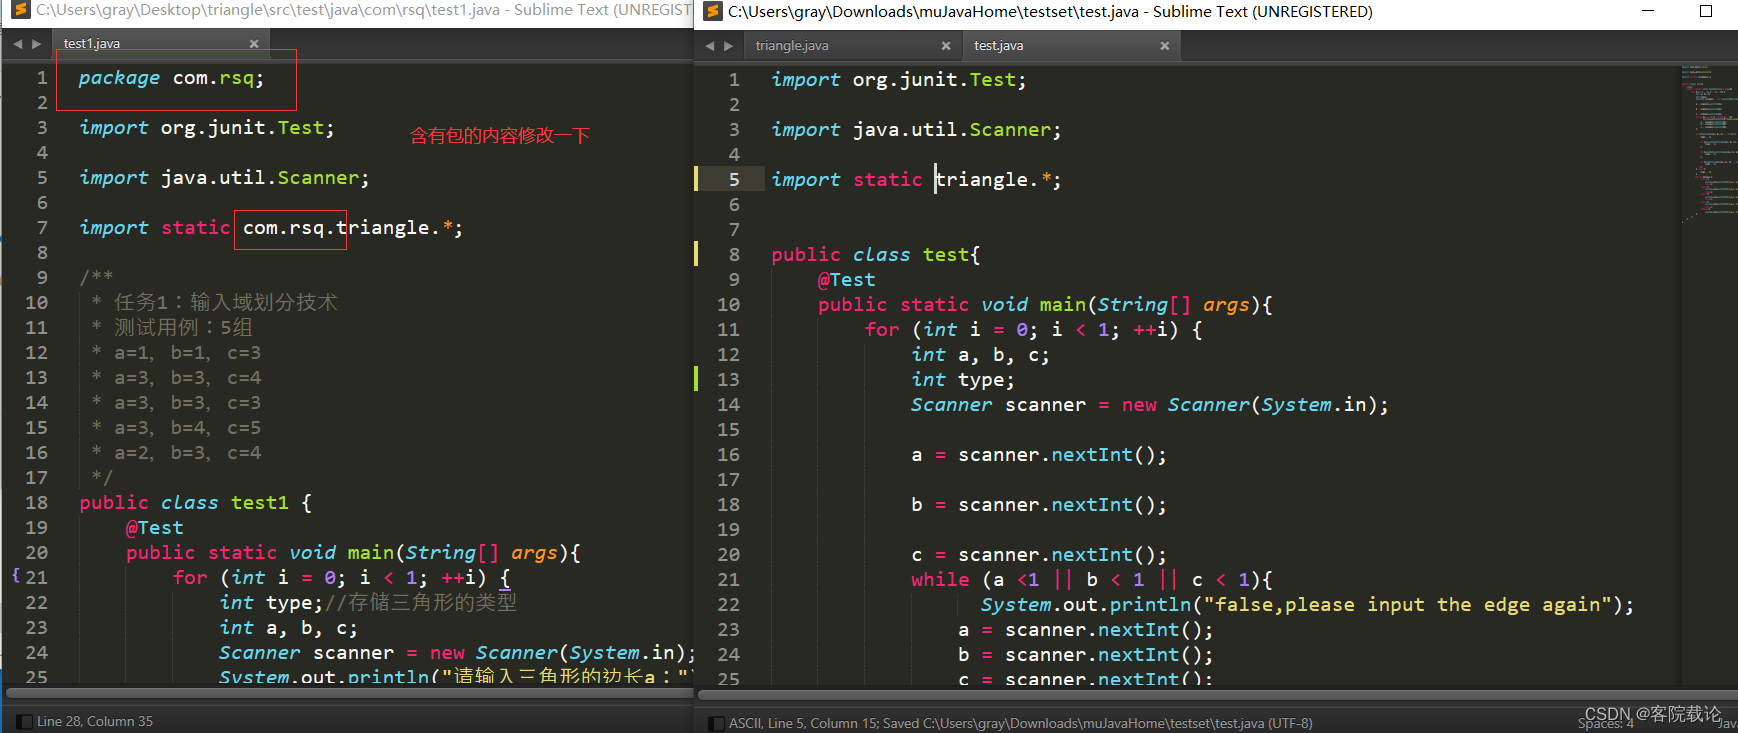Click the Sublime Text icon in the right title bar
The width and height of the screenshot is (1738, 733).
tap(713, 12)
